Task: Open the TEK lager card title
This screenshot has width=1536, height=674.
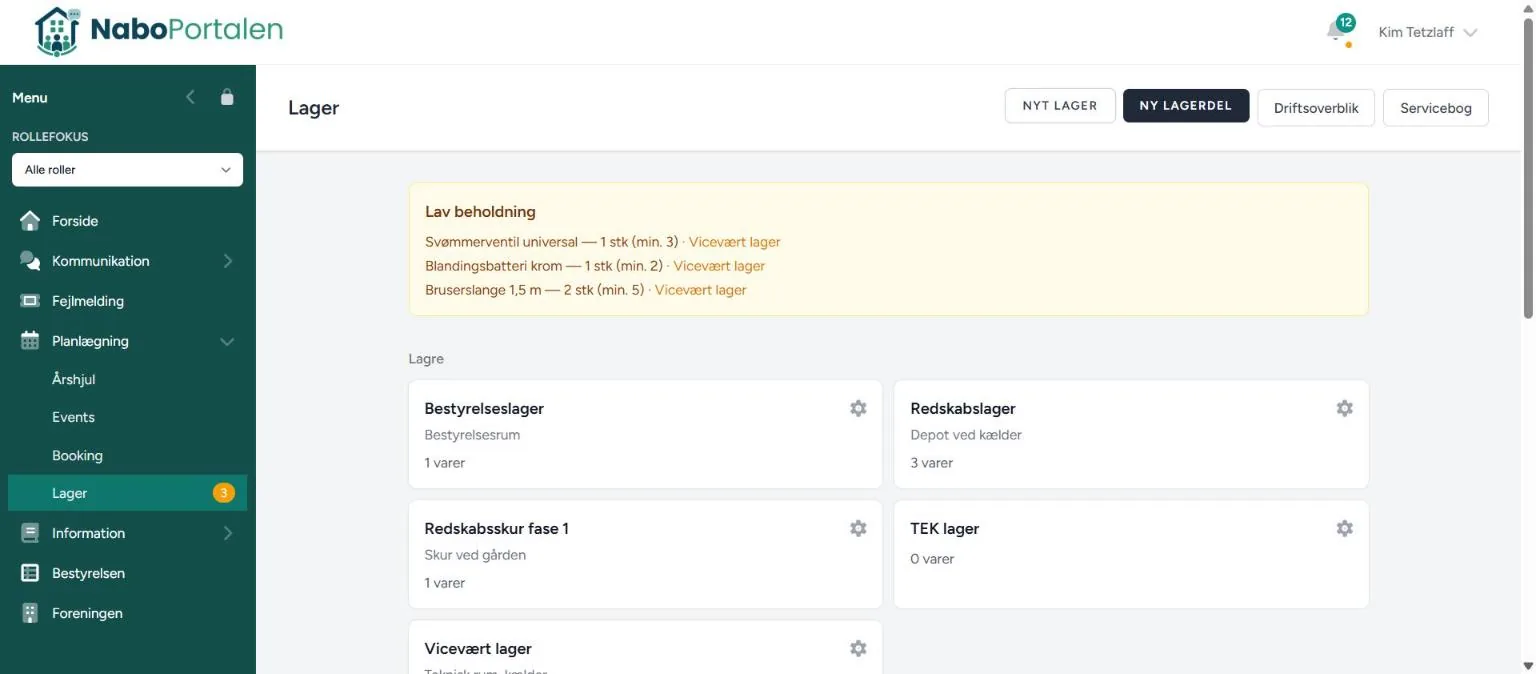Action: pos(944,528)
